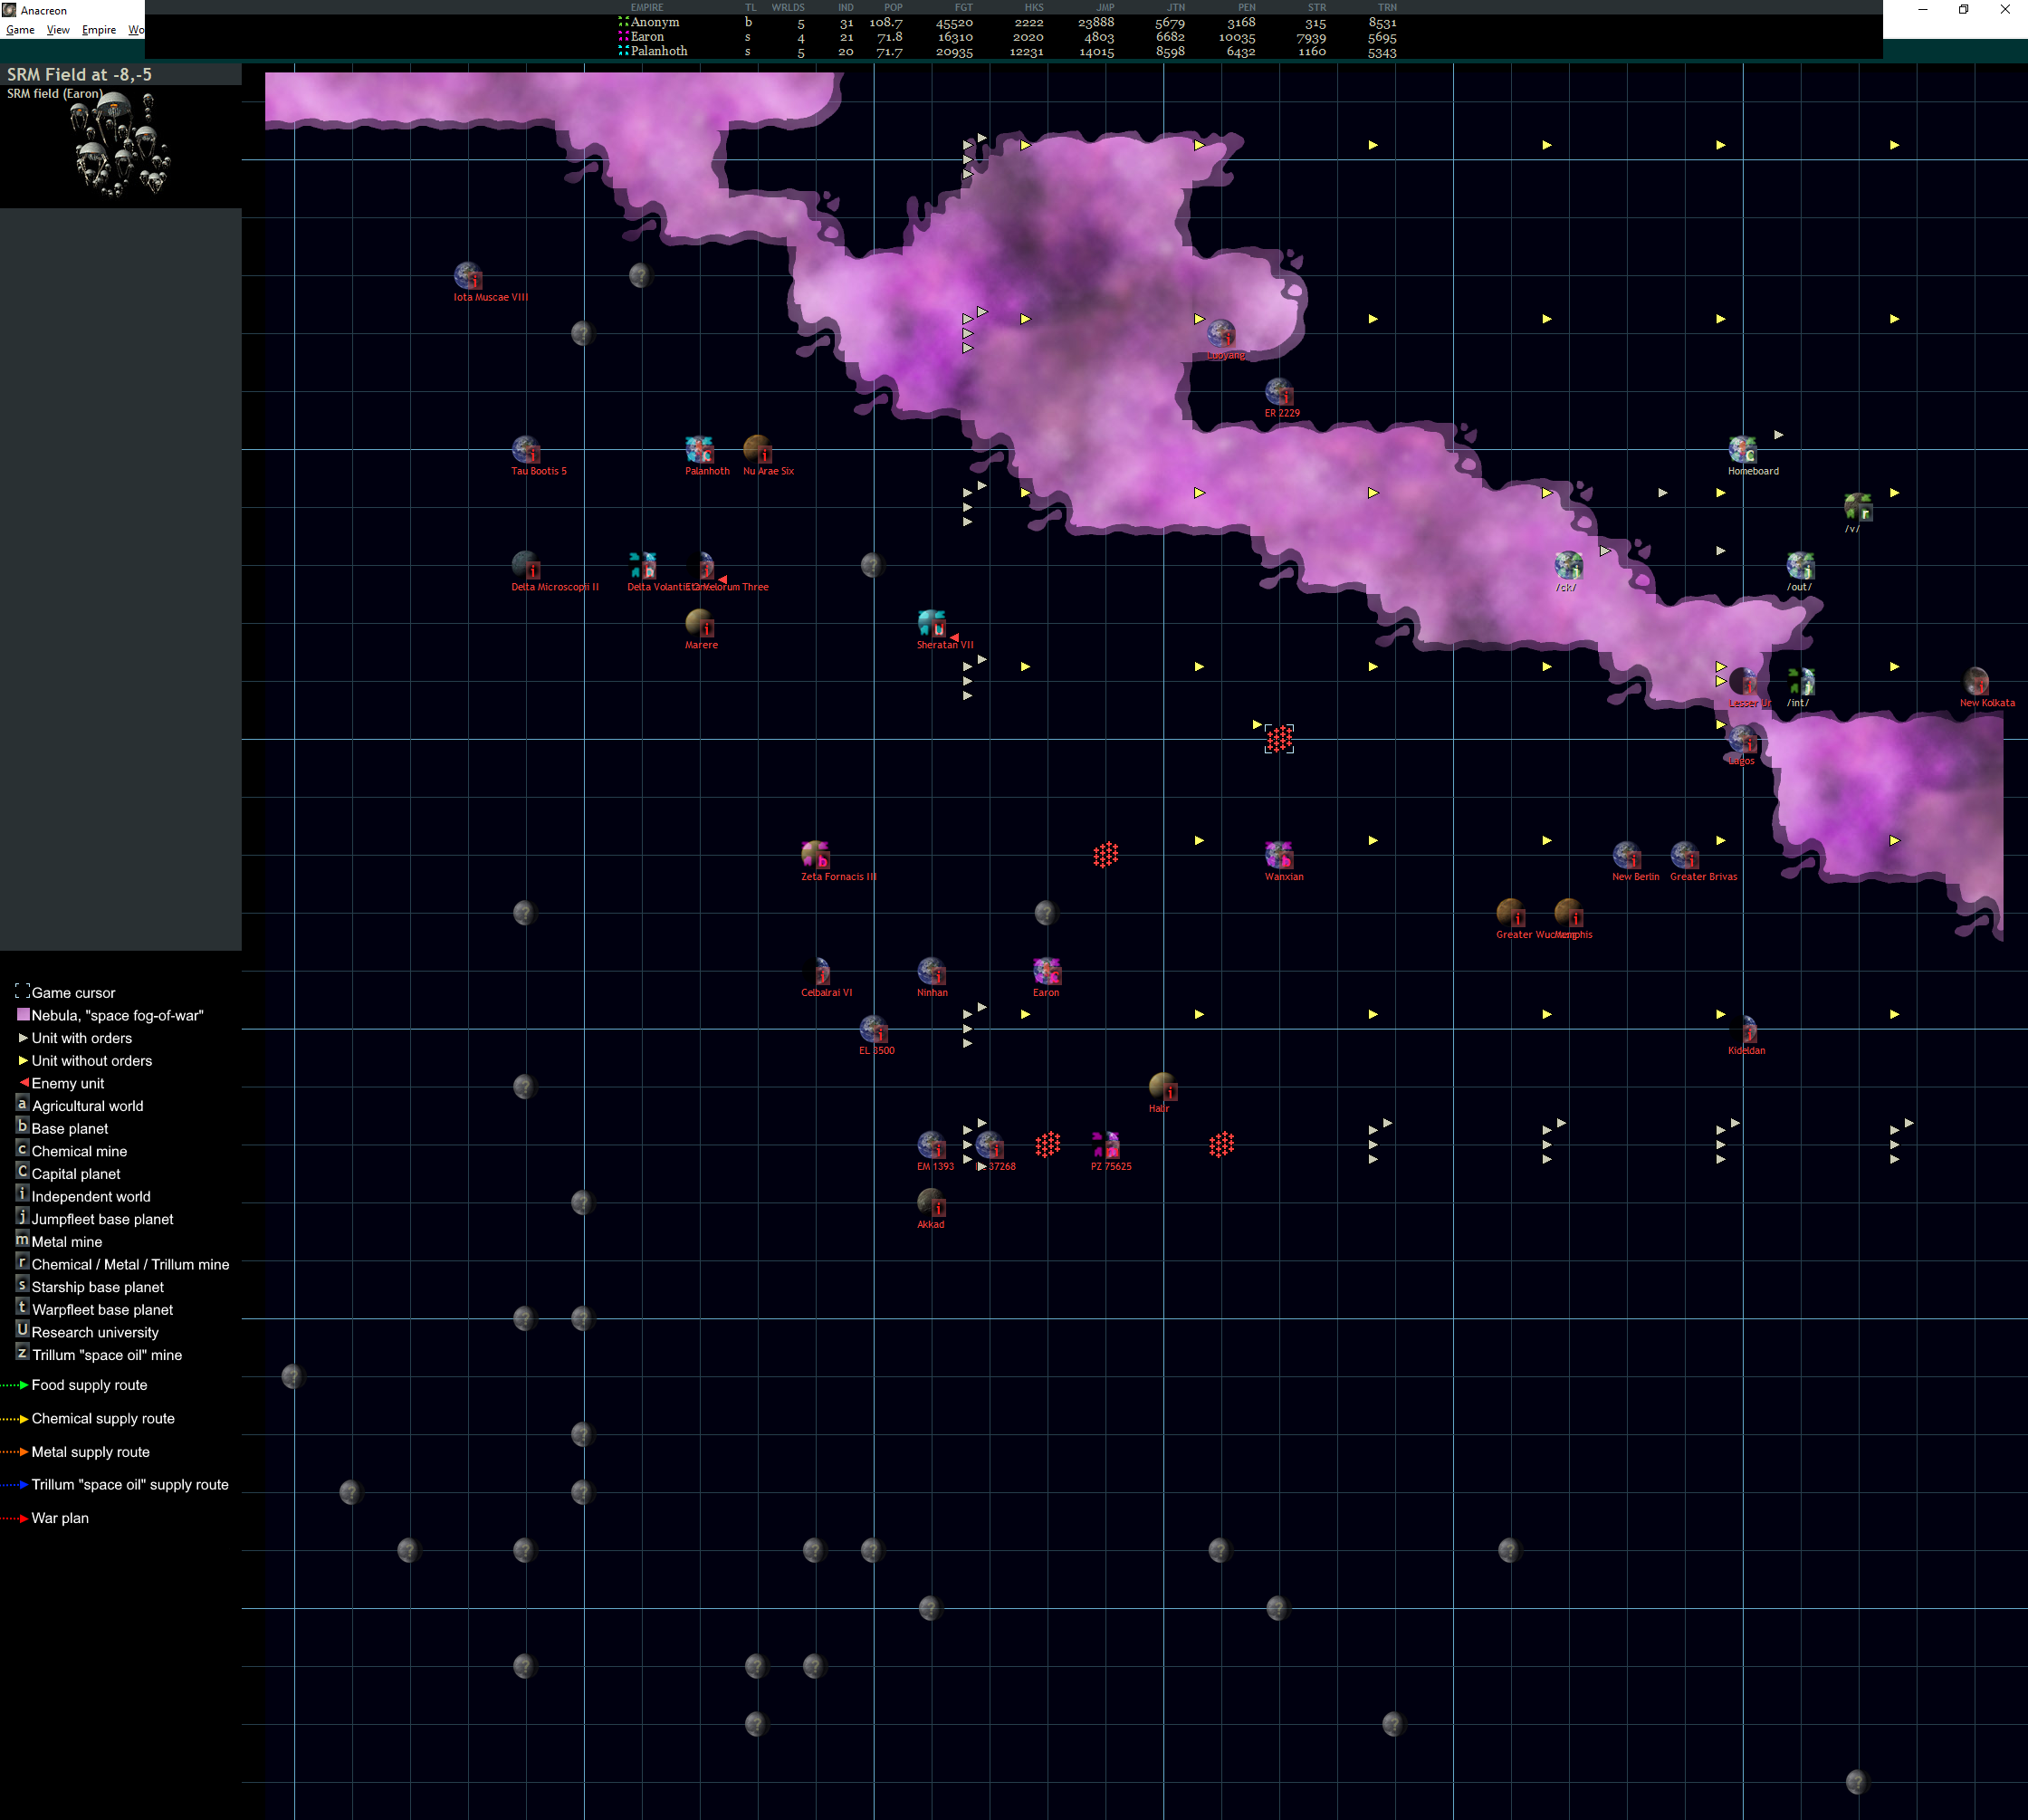Select the Homeboard capital planet
Screen dimensions: 2028x1820
tap(1743, 450)
